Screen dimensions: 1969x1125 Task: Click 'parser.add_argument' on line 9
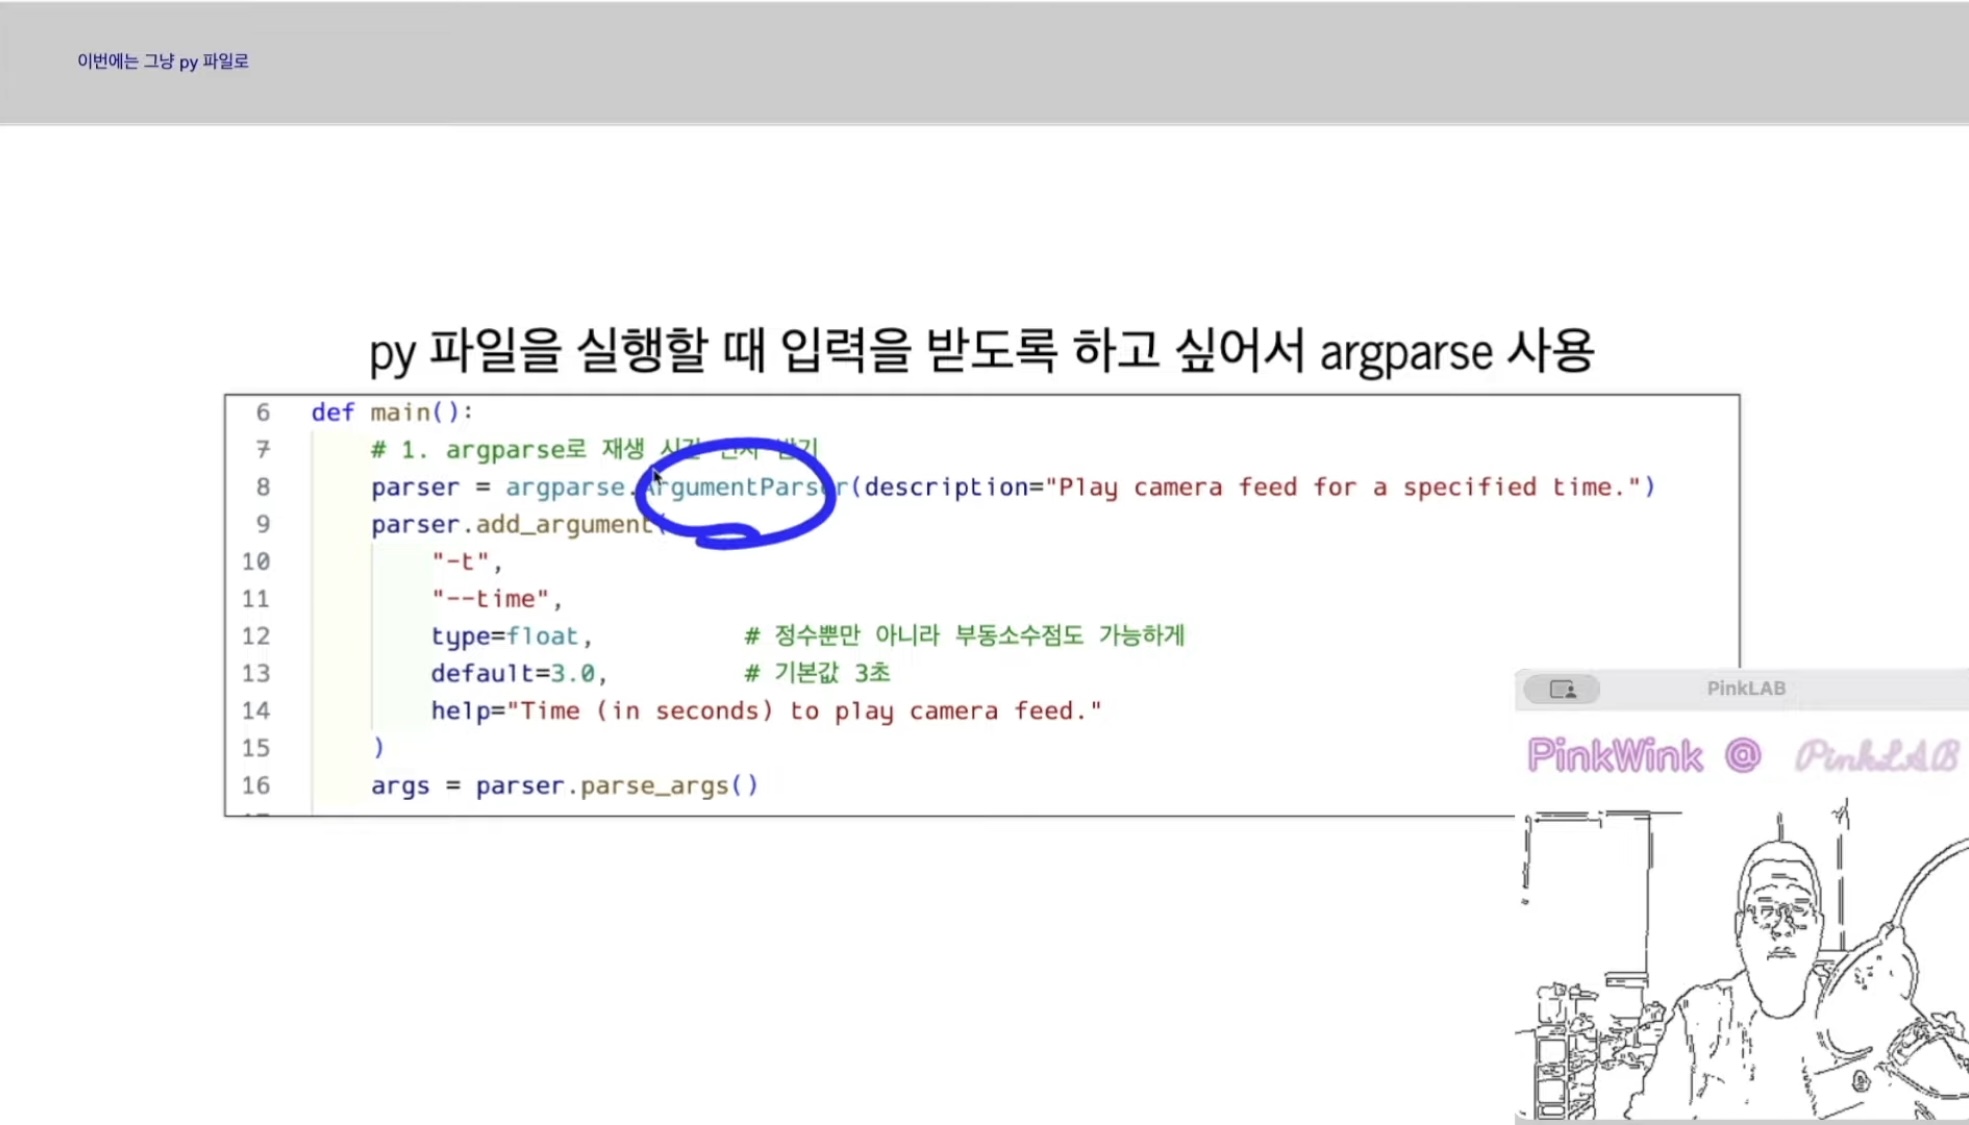[511, 524]
